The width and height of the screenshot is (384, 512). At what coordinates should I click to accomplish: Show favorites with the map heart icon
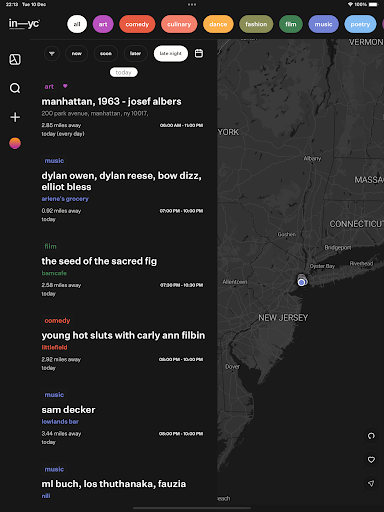tap(371, 460)
